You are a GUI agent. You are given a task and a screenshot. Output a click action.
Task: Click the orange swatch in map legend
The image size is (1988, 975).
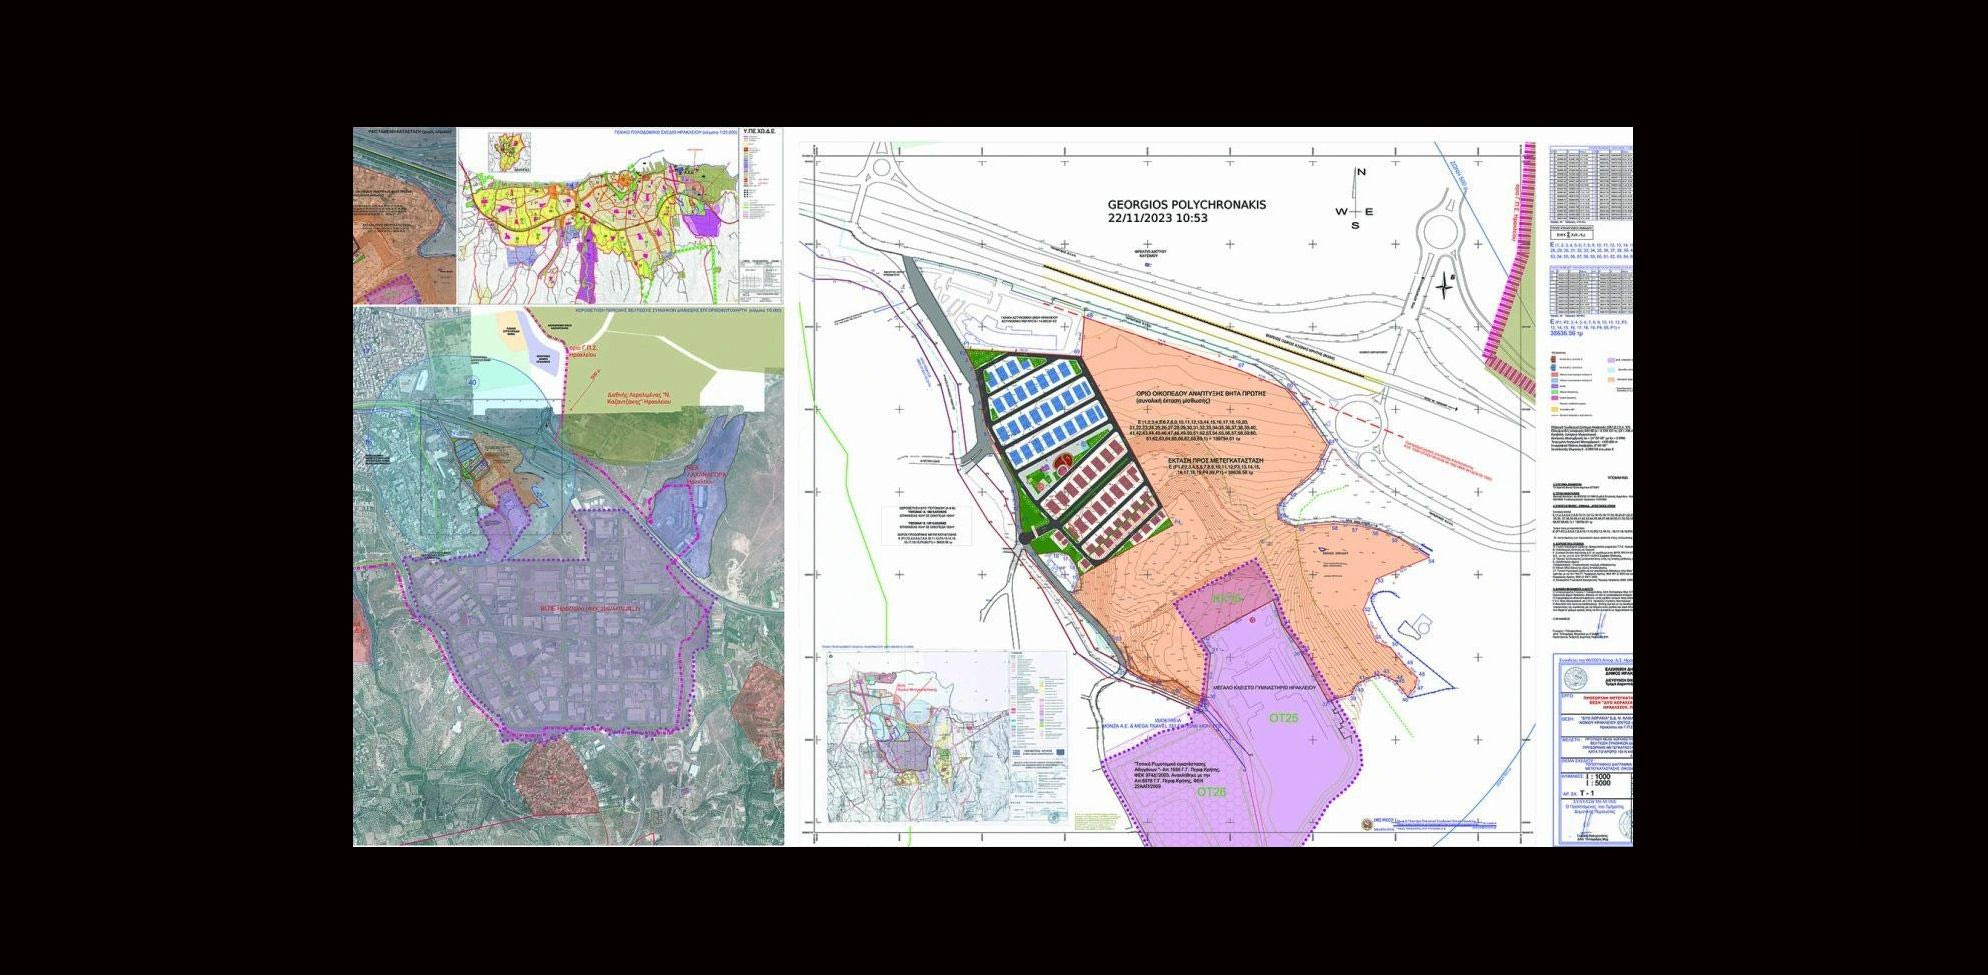[1611, 380]
